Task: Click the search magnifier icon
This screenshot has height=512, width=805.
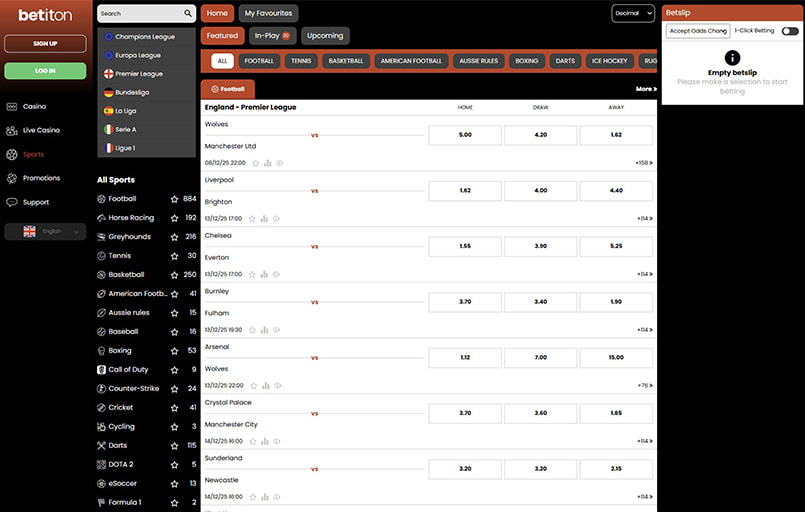Action: tap(188, 13)
